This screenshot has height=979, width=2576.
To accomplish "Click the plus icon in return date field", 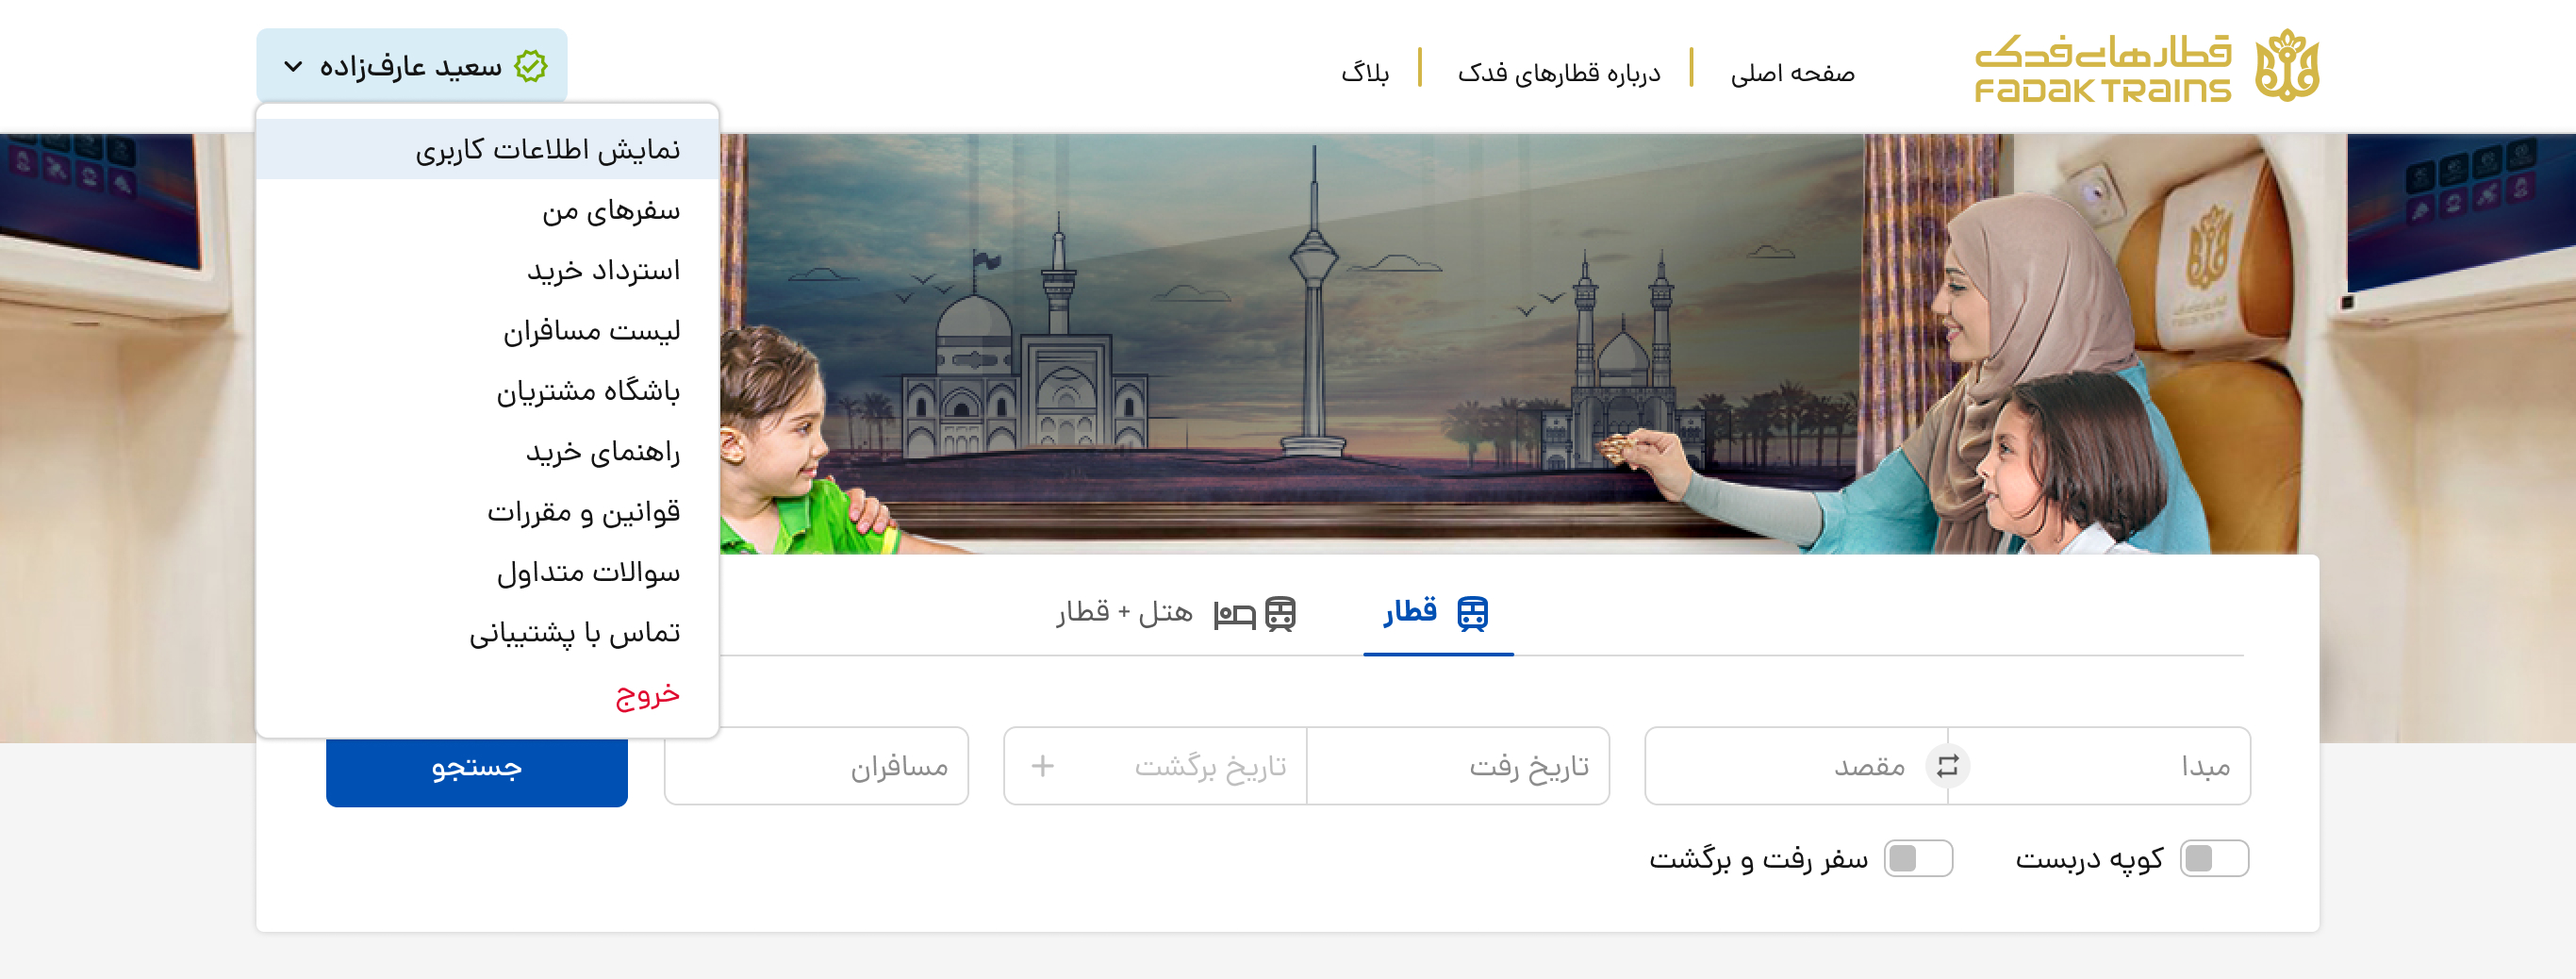I will (1042, 766).
